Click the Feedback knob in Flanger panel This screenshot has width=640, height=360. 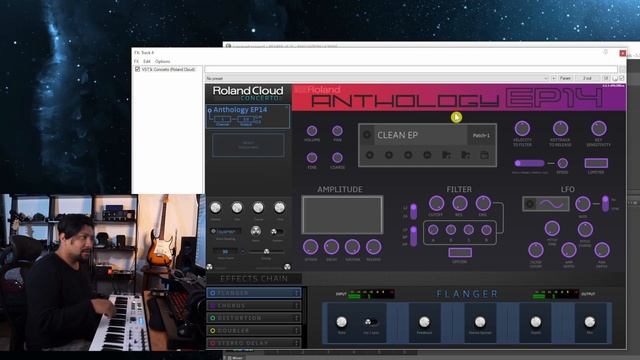coord(424,322)
